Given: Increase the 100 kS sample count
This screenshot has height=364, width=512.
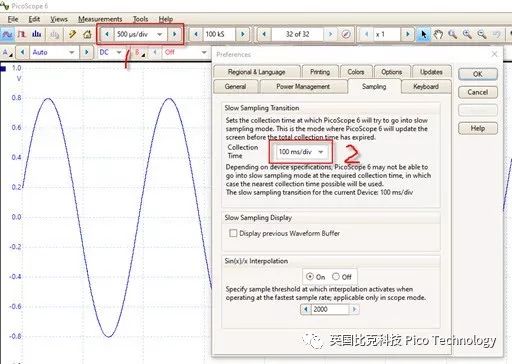Looking at the screenshot, I should 243,34.
